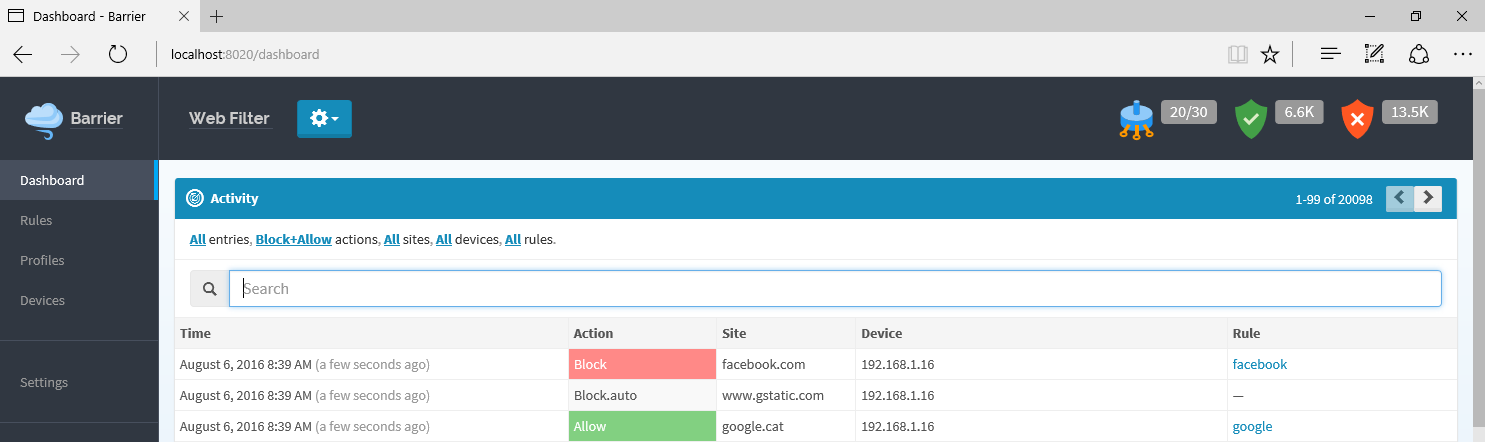Click the 20/30 devices badge
Image resolution: width=1485 pixels, height=442 pixels.
click(1189, 112)
